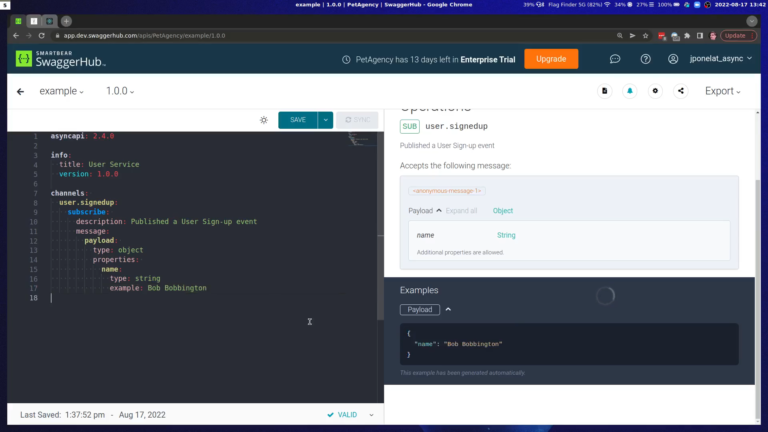Click the Last Saved timestamp text
This screenshot has height=432, width=768.
click(93, 415)
